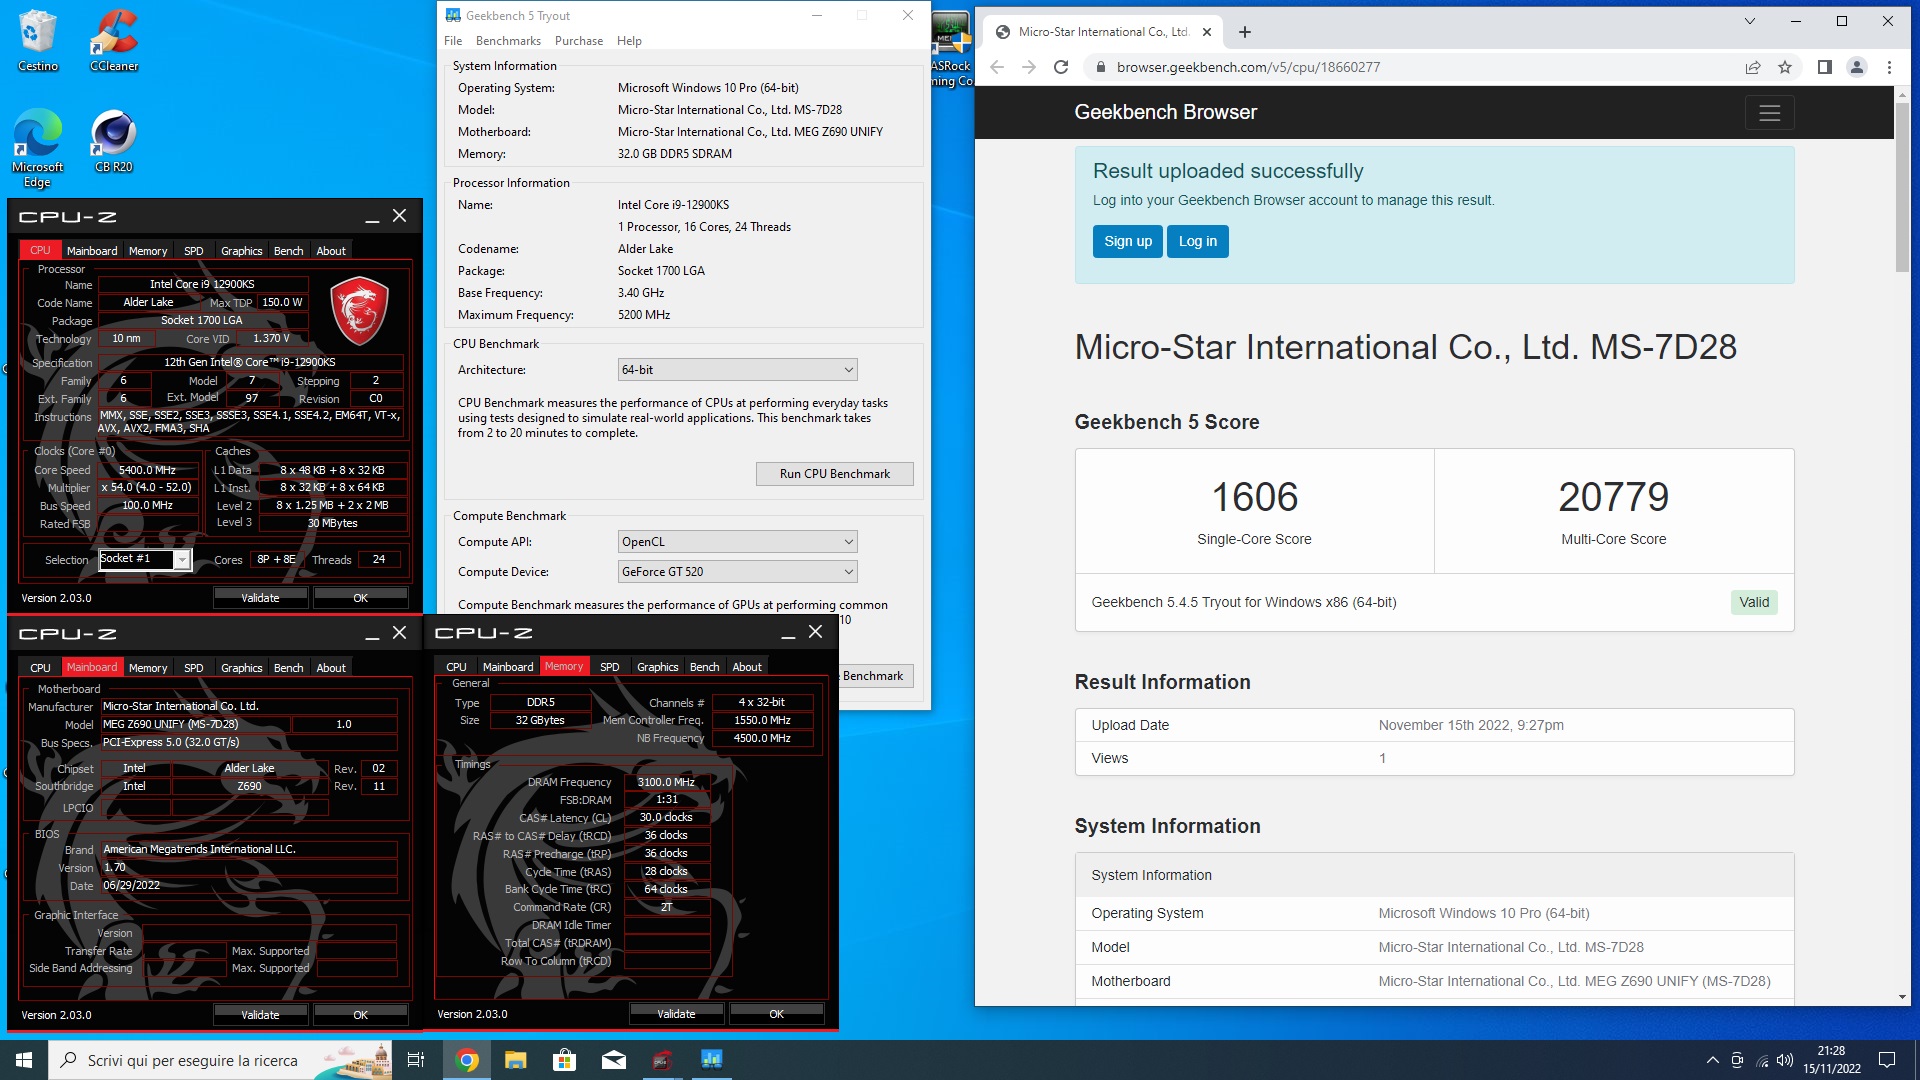Open Chrome tab search chevron
The width and height of the screenshot is (1920, 1080).
coord(1750,21)
